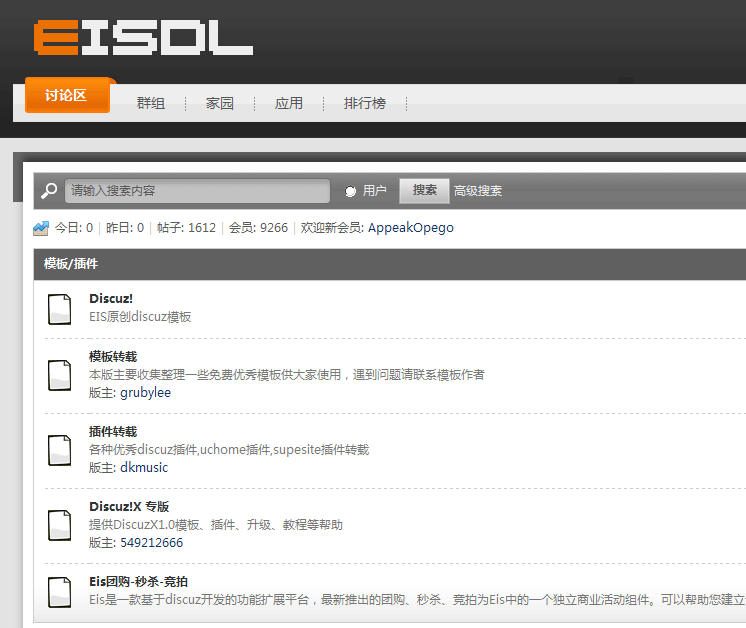Click the forum icon next to 模板转载

[59, 375]
